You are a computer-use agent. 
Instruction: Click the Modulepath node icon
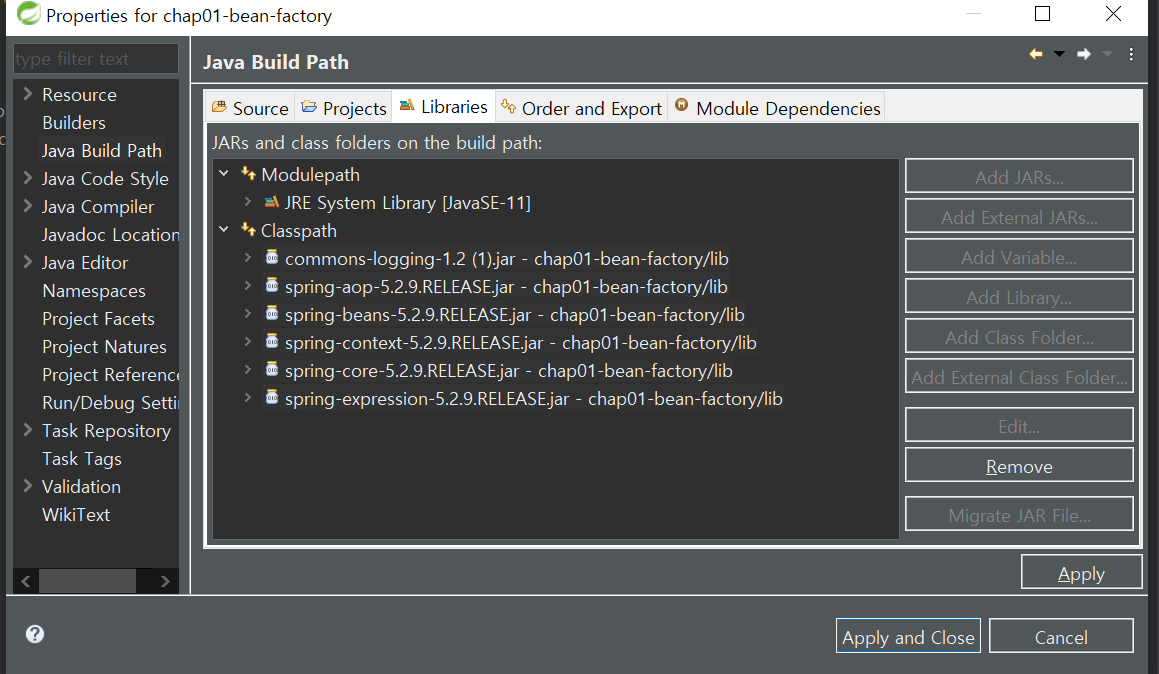point(248,174)
